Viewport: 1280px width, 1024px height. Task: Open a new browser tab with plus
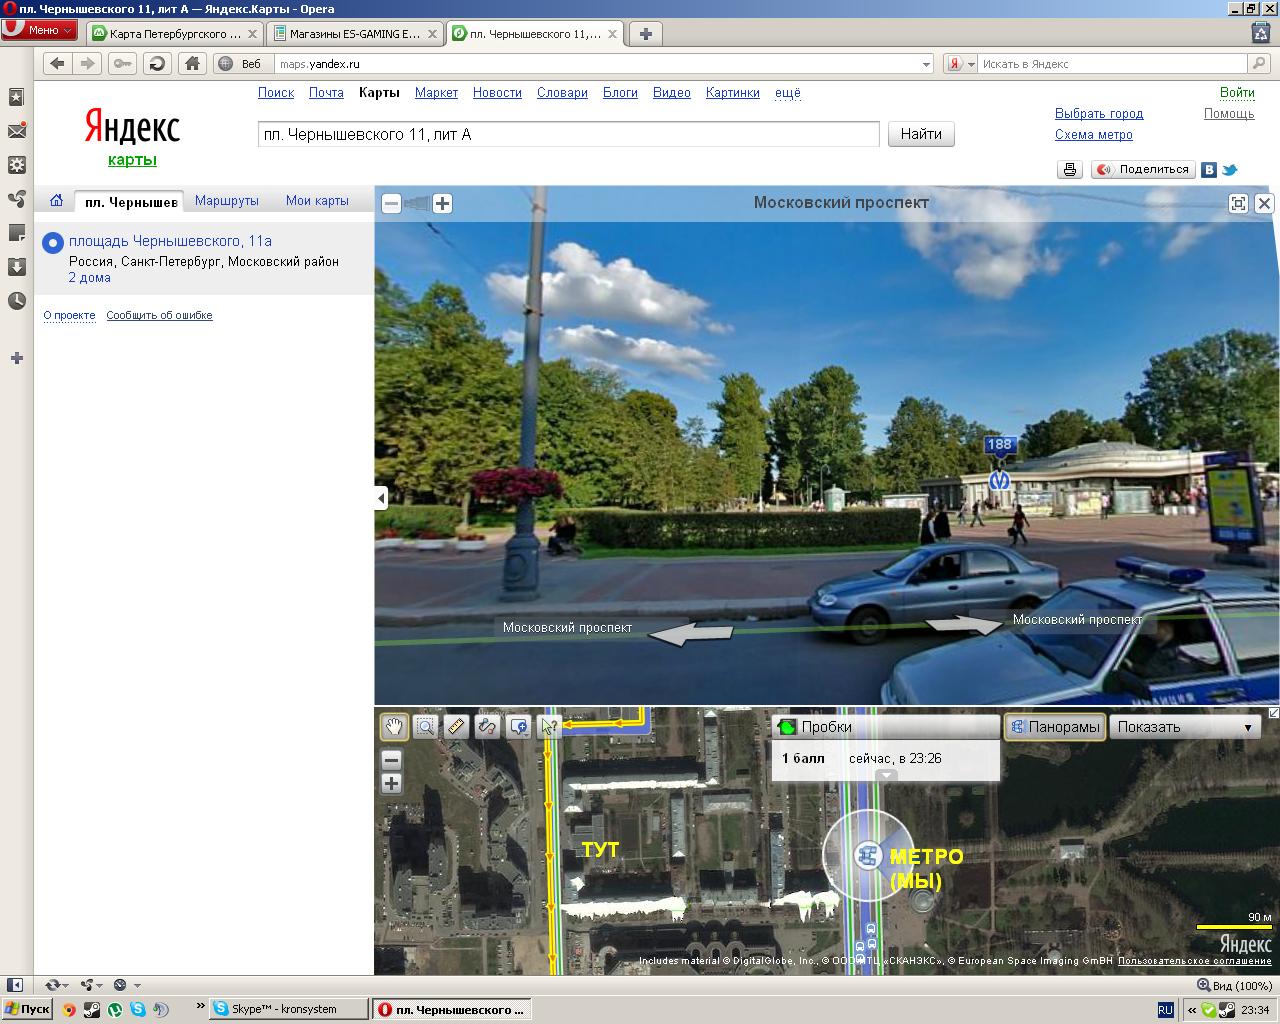click(x=645, y=34)
